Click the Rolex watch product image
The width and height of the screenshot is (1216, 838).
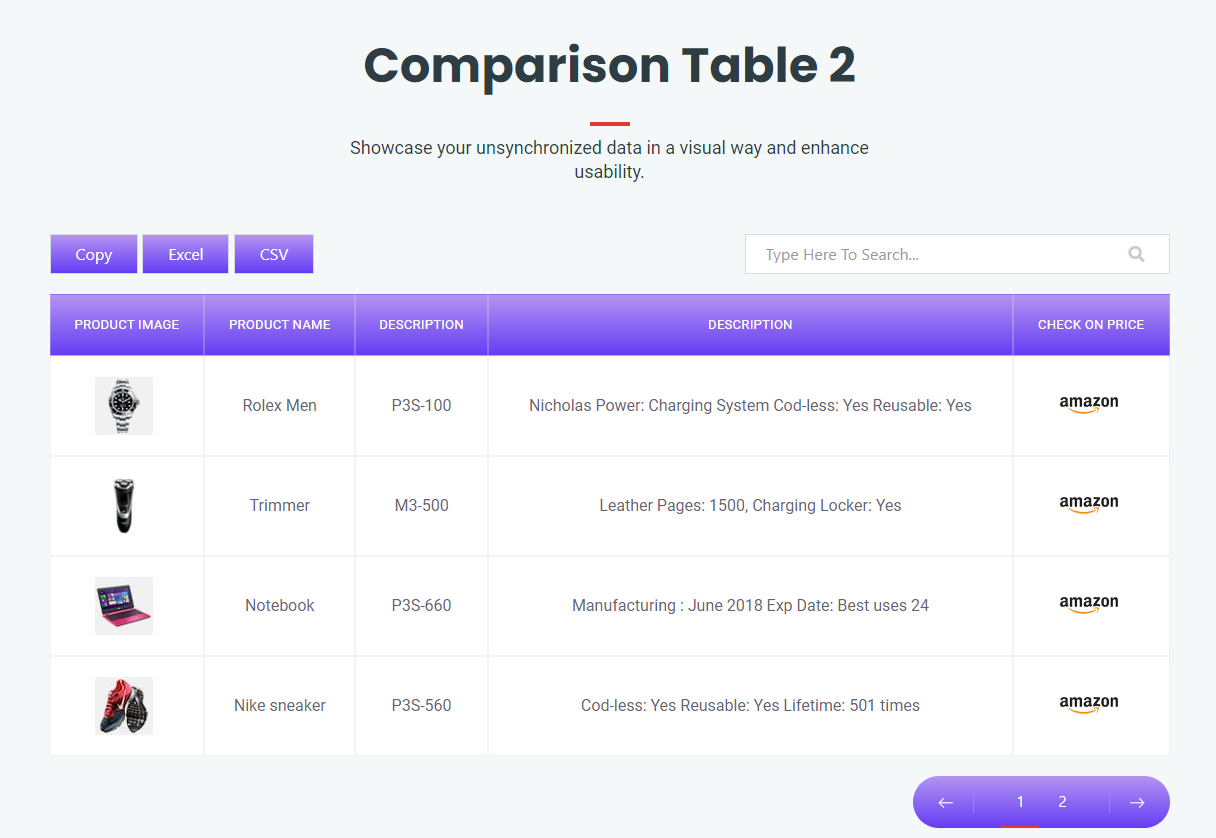(124, 406)
